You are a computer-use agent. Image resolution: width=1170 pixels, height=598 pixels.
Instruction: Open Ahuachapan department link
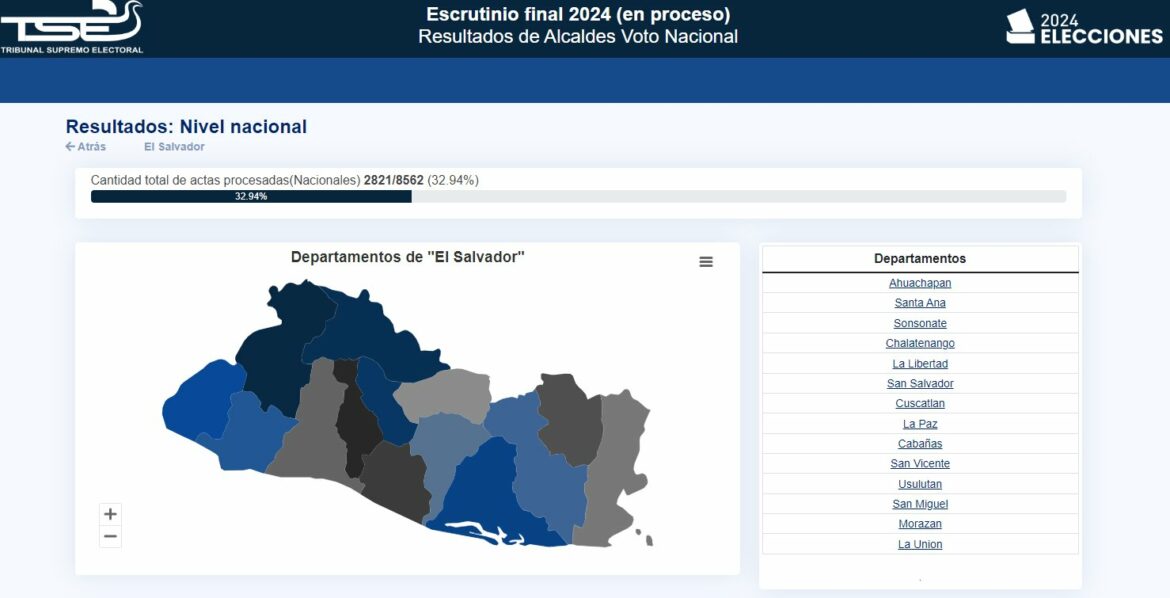920,283
